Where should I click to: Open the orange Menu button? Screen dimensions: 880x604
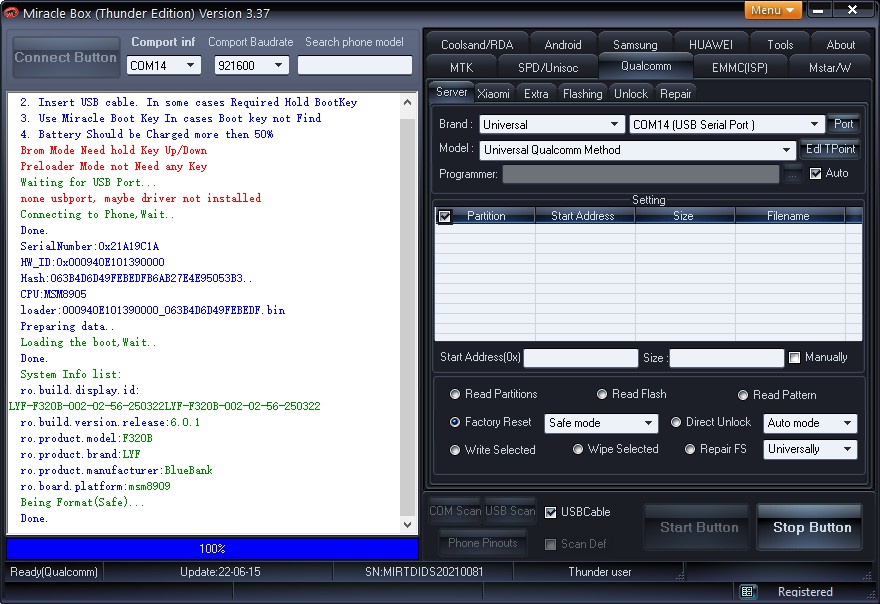pyautogui.click(x=773, y=10)
